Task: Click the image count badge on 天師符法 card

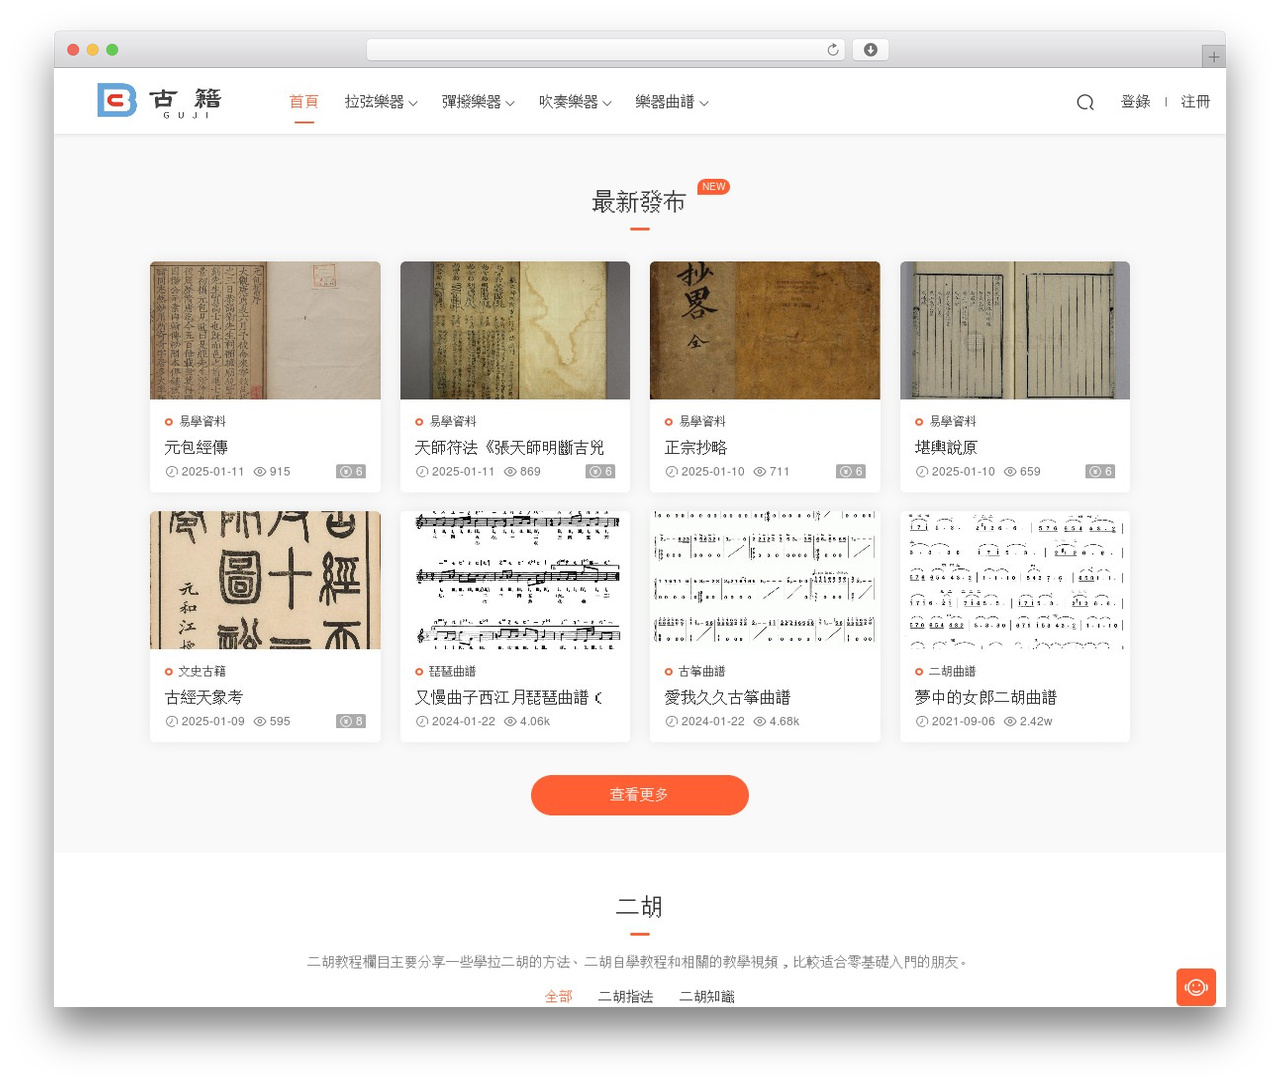Action: 600,471
